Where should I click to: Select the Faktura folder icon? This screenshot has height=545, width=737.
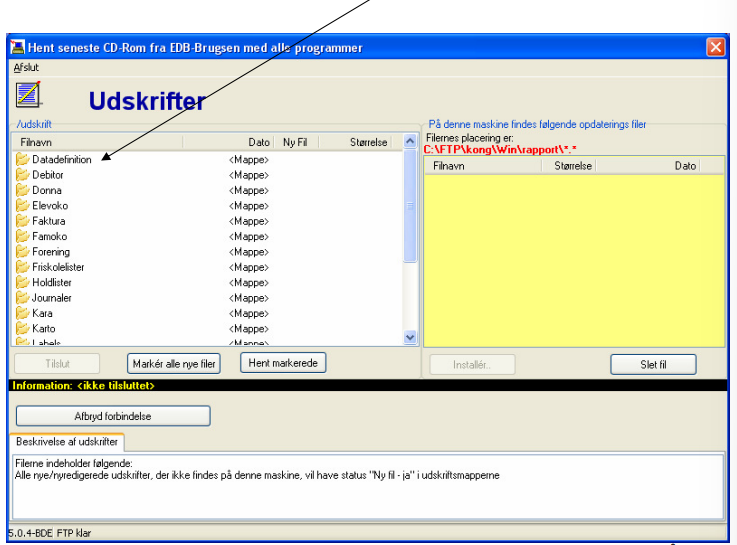[22, 221]
